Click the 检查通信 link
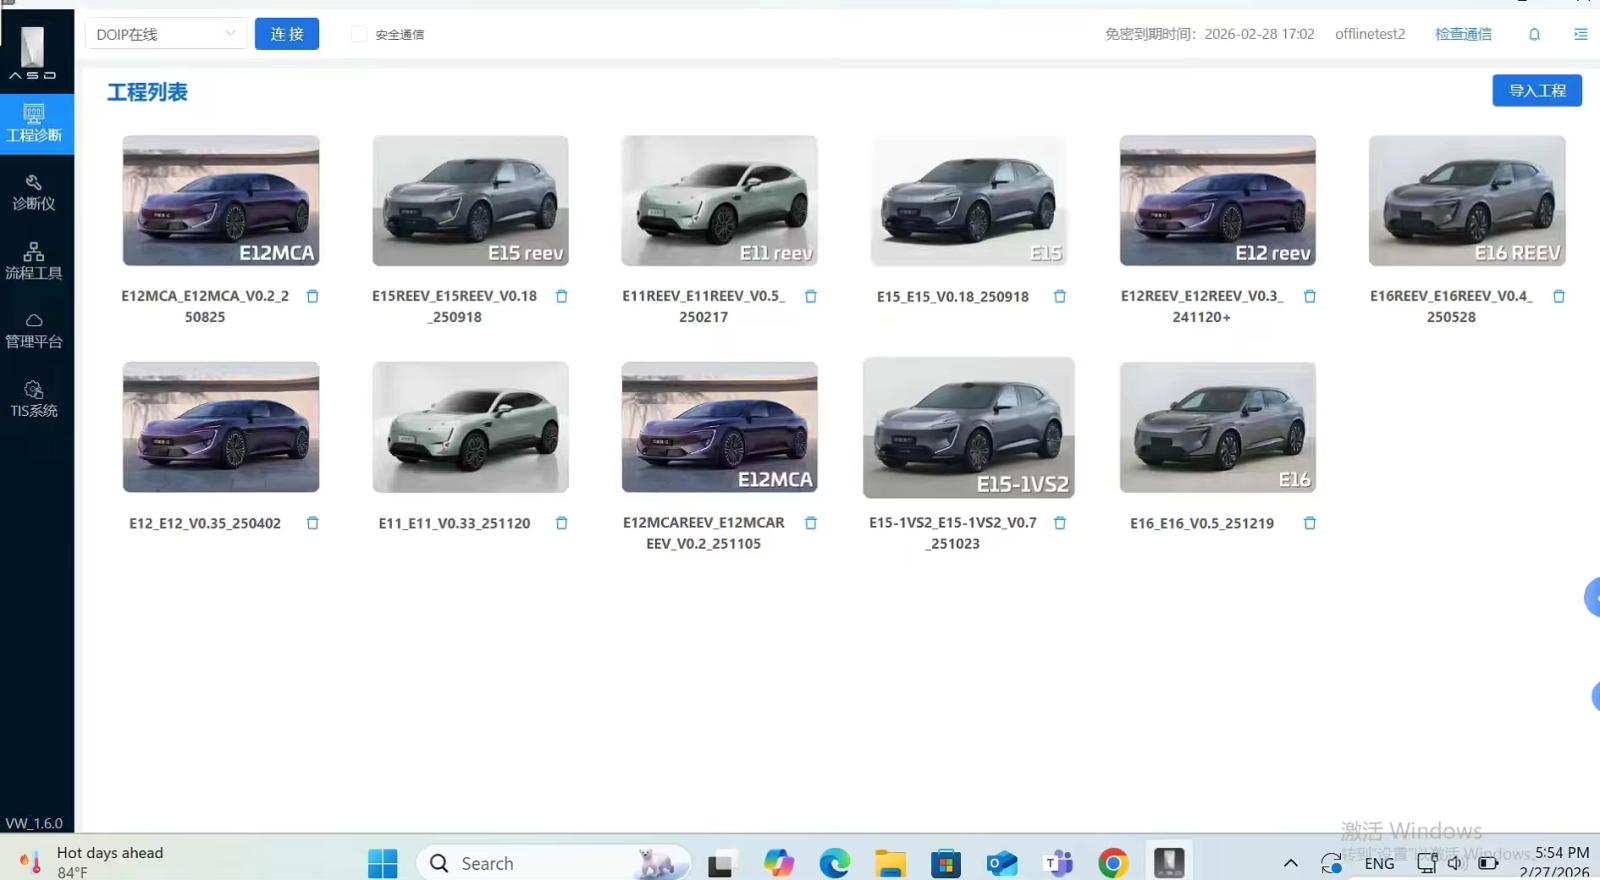 1463,34
